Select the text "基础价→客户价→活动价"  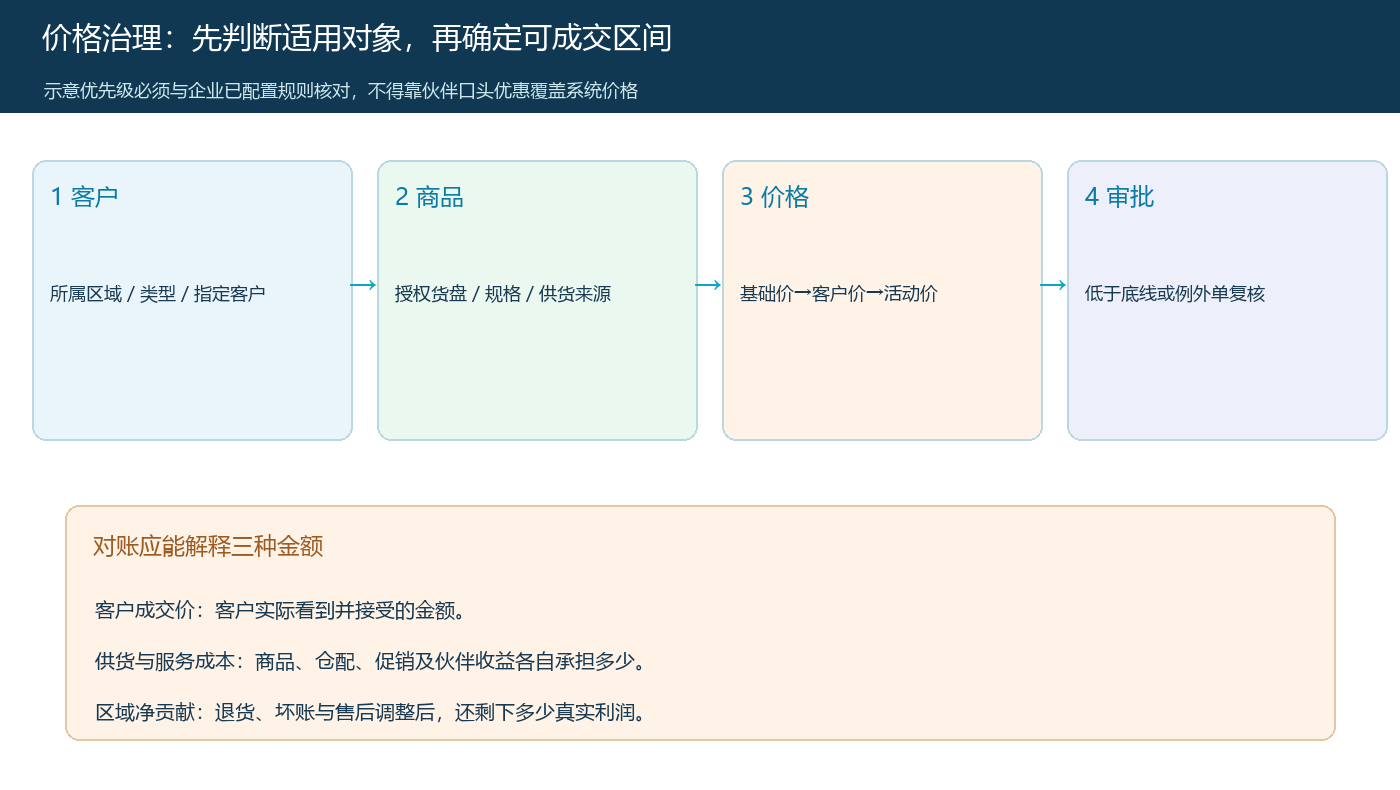[839, 294]
